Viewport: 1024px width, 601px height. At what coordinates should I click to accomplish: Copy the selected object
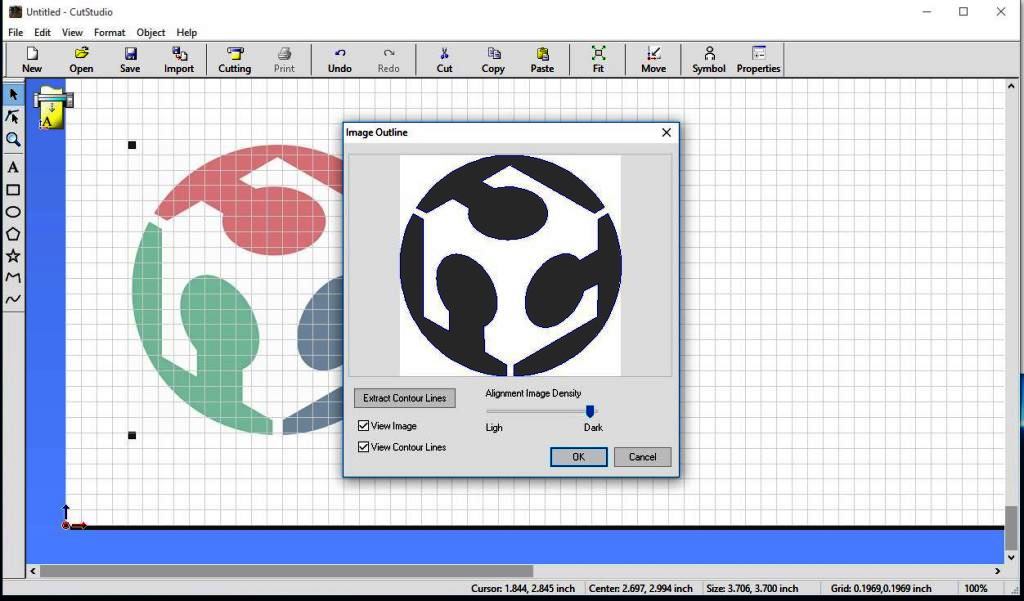coord(493,60)
